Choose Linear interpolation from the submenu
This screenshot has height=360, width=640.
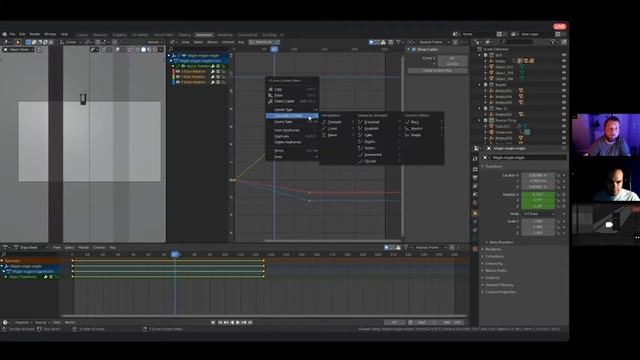point(333,129)
